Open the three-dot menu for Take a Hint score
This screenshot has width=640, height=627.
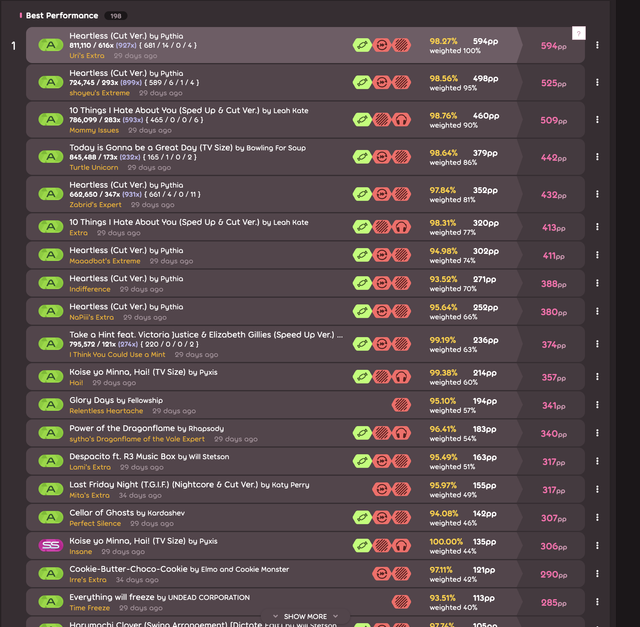597,344
